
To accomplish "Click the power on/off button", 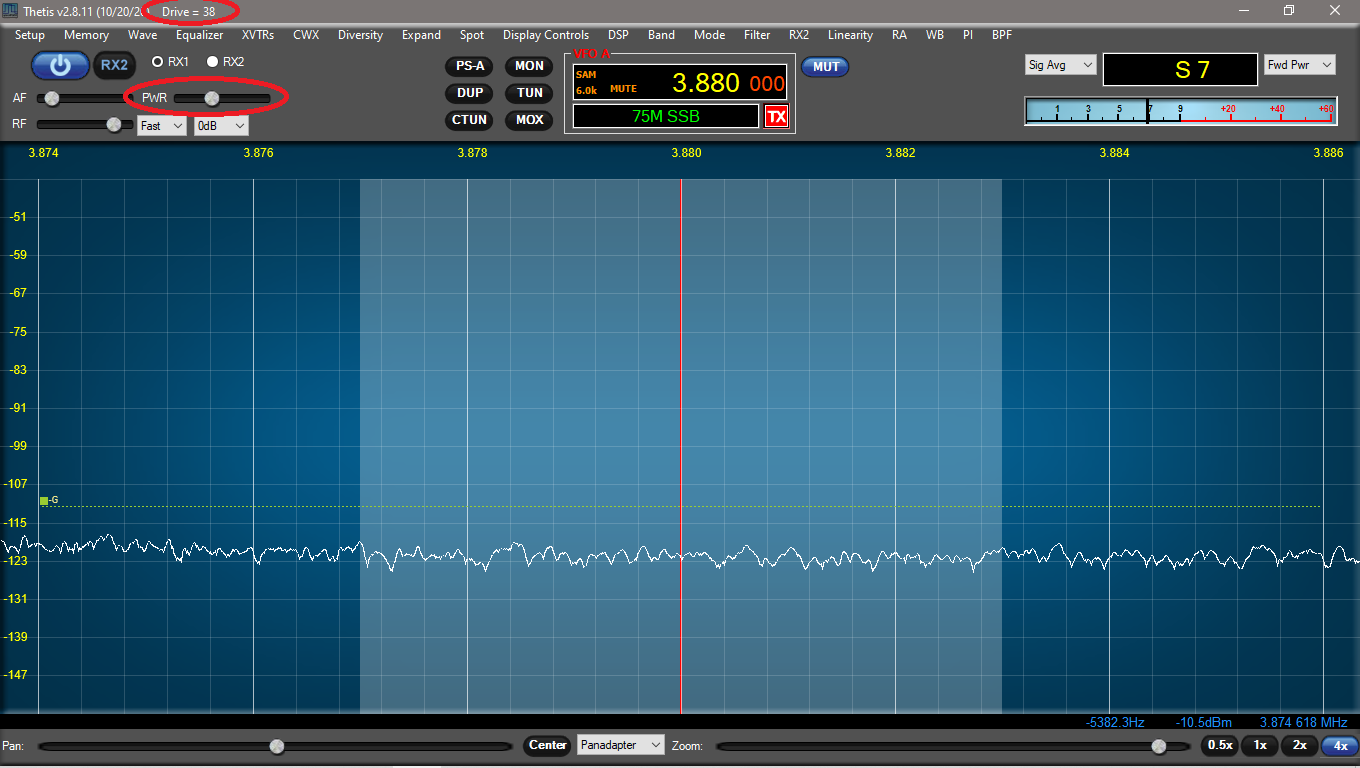I will click(x=60, y=66).
